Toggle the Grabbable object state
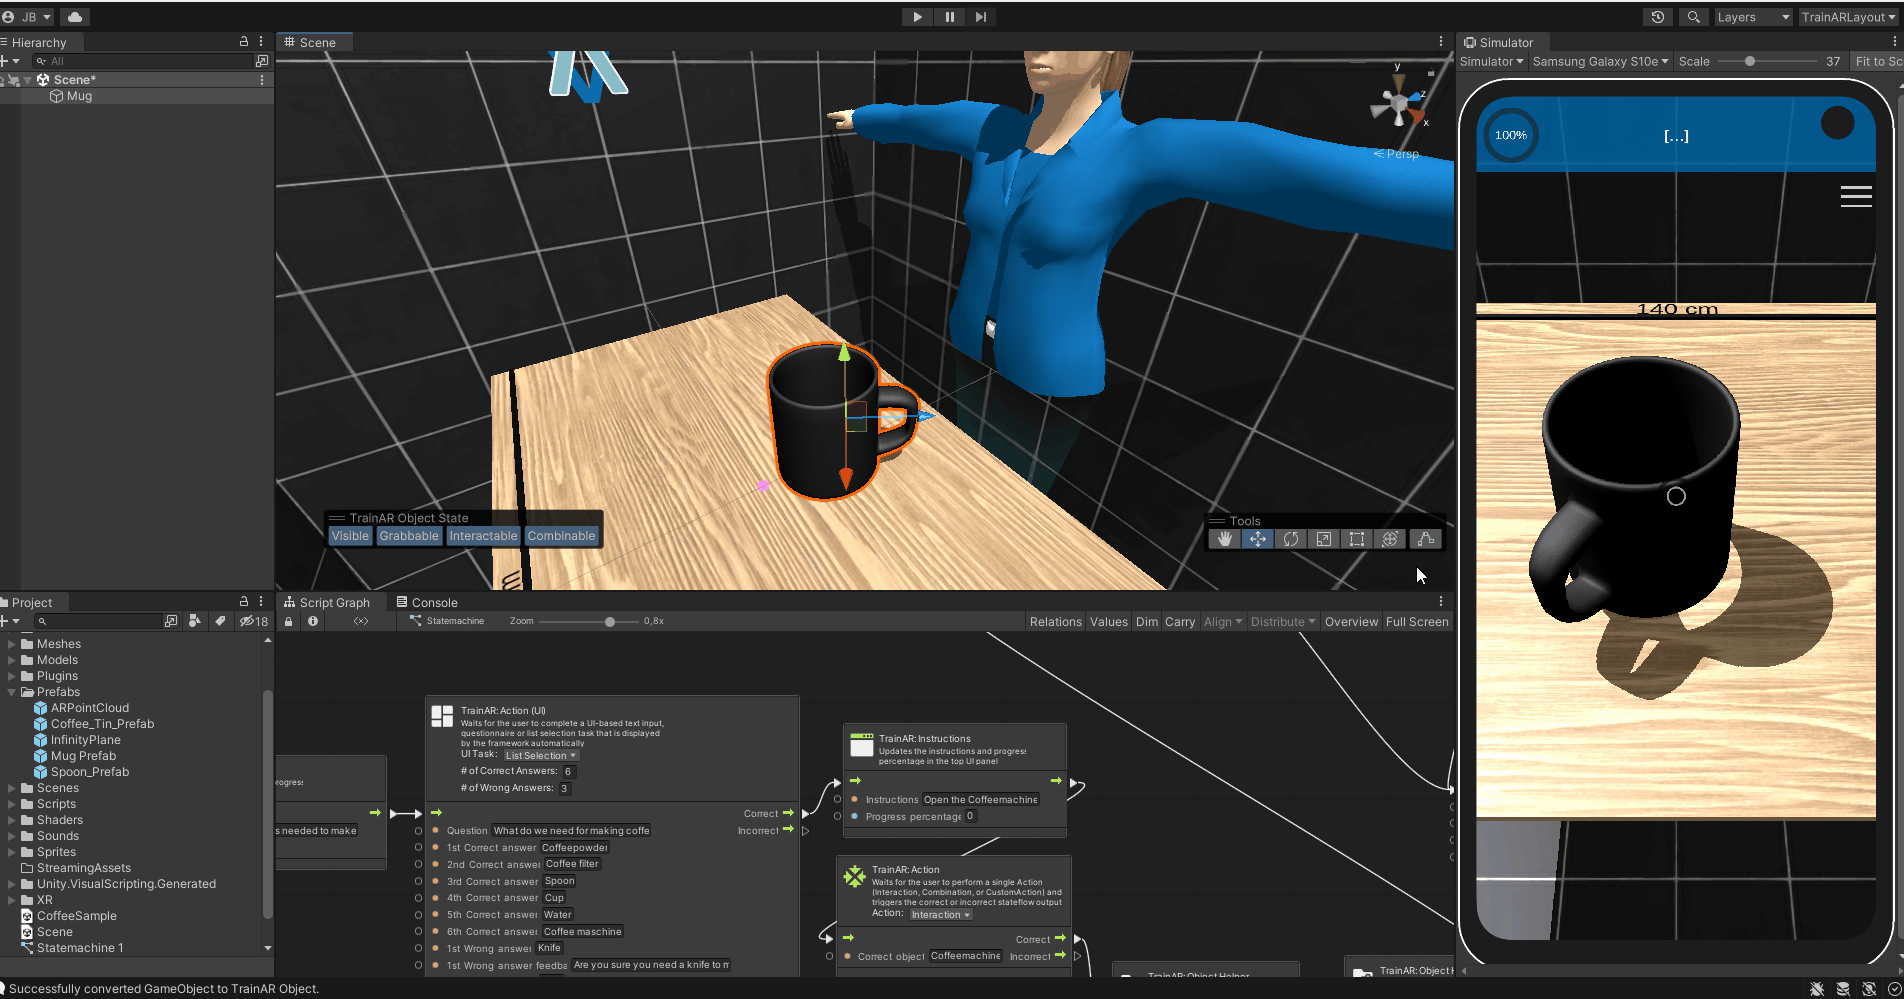 click(x=409, y=536)
